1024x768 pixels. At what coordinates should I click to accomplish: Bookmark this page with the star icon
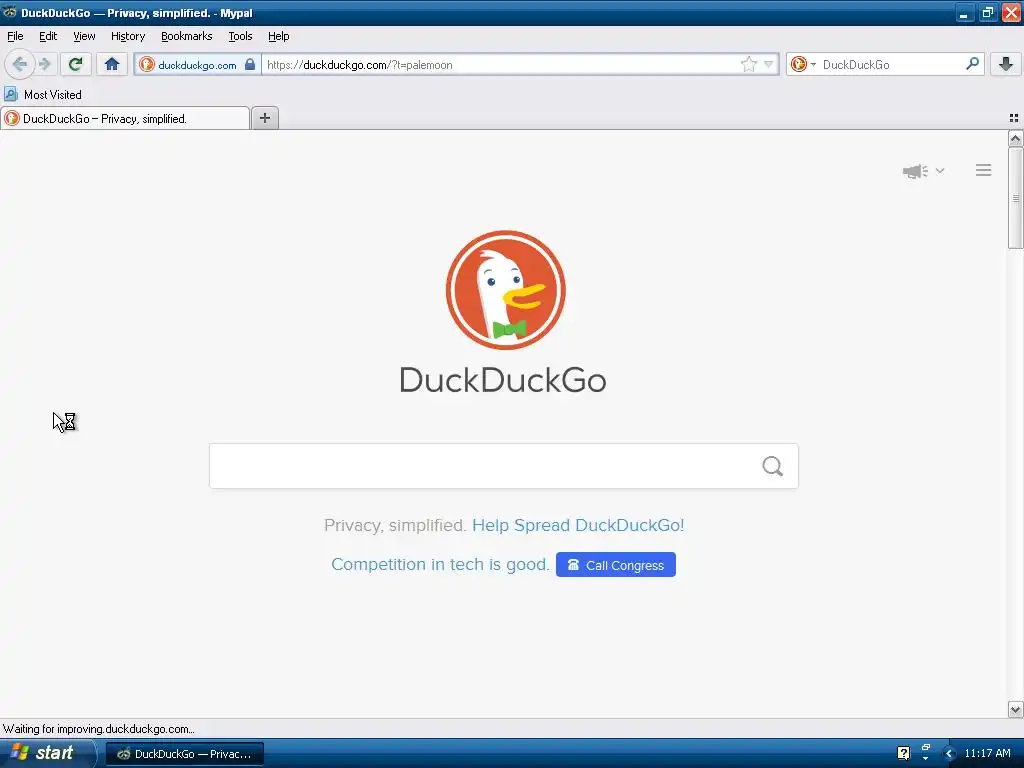coord(748,64)
